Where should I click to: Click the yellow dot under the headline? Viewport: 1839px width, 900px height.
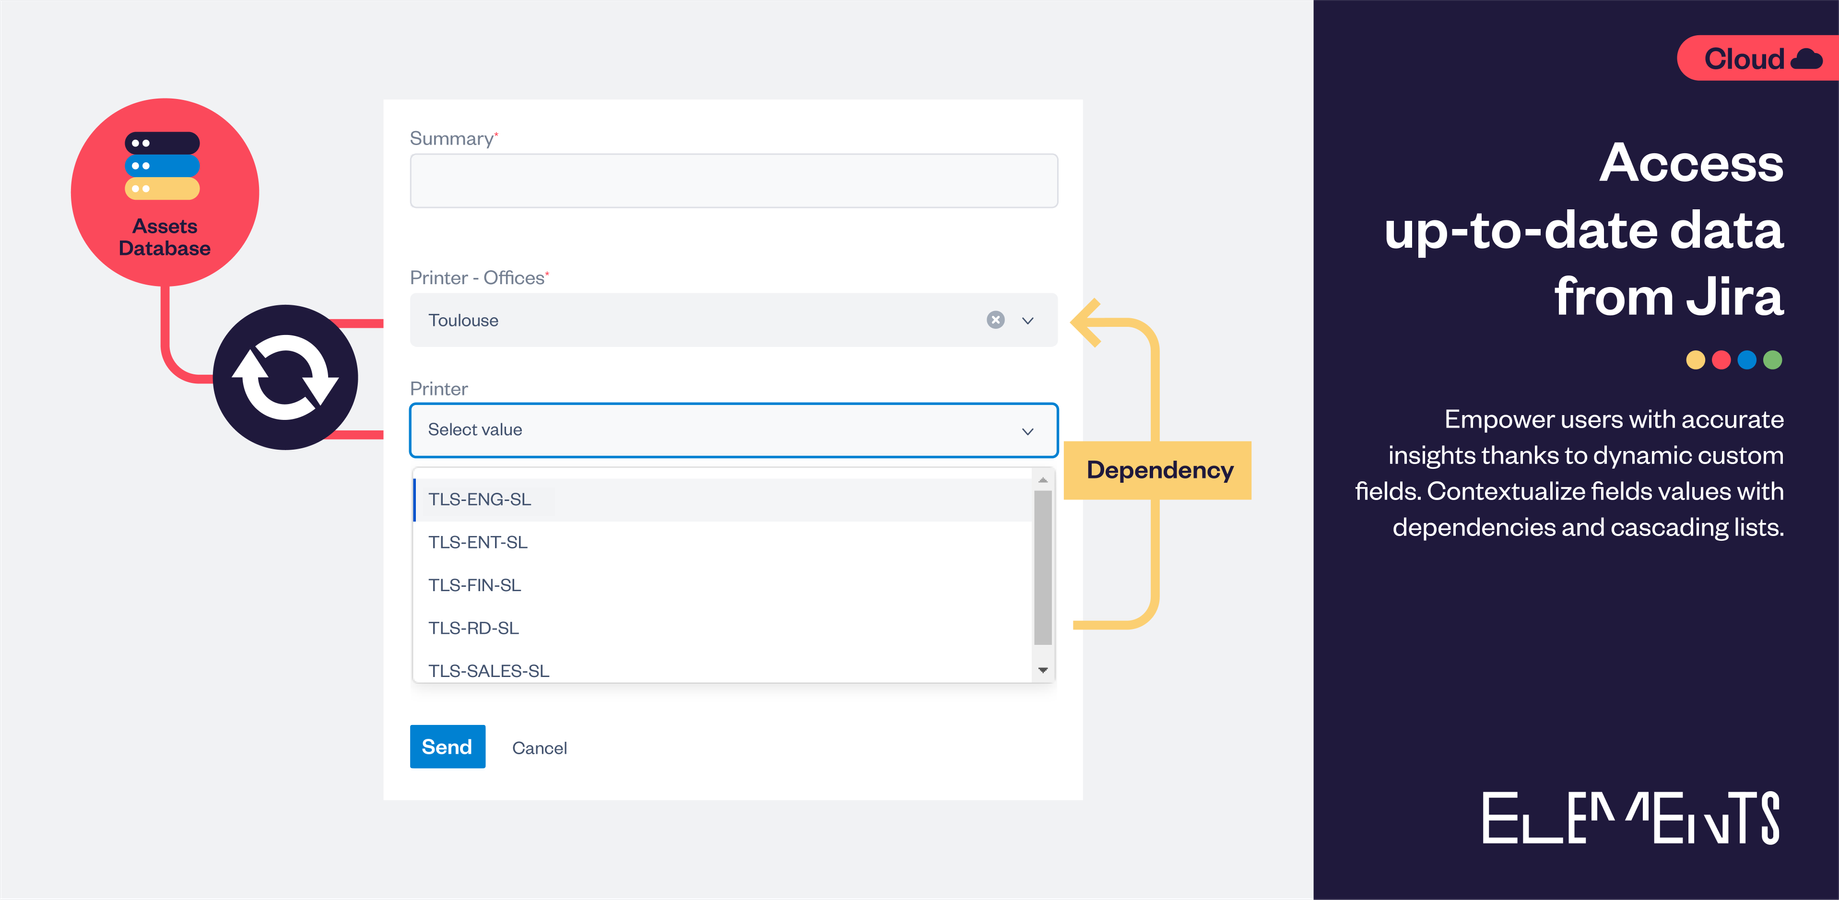(x=1695, y=360)
